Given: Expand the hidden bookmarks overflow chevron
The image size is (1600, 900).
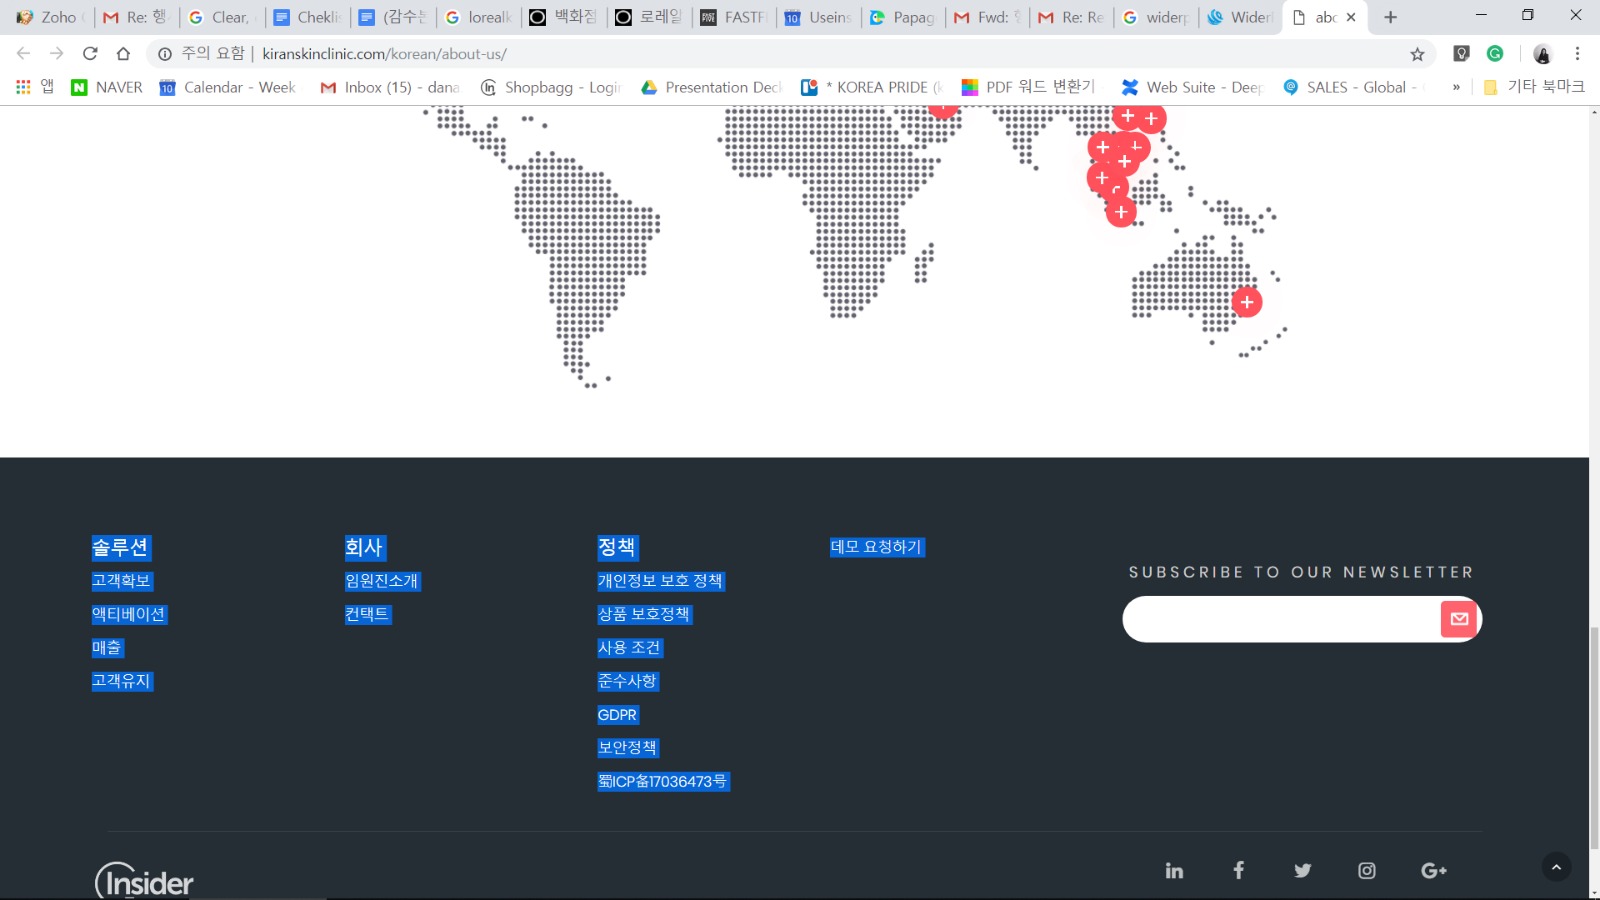Looking at the screenshot, I should pyautogui.click(x=1456, y=88).
